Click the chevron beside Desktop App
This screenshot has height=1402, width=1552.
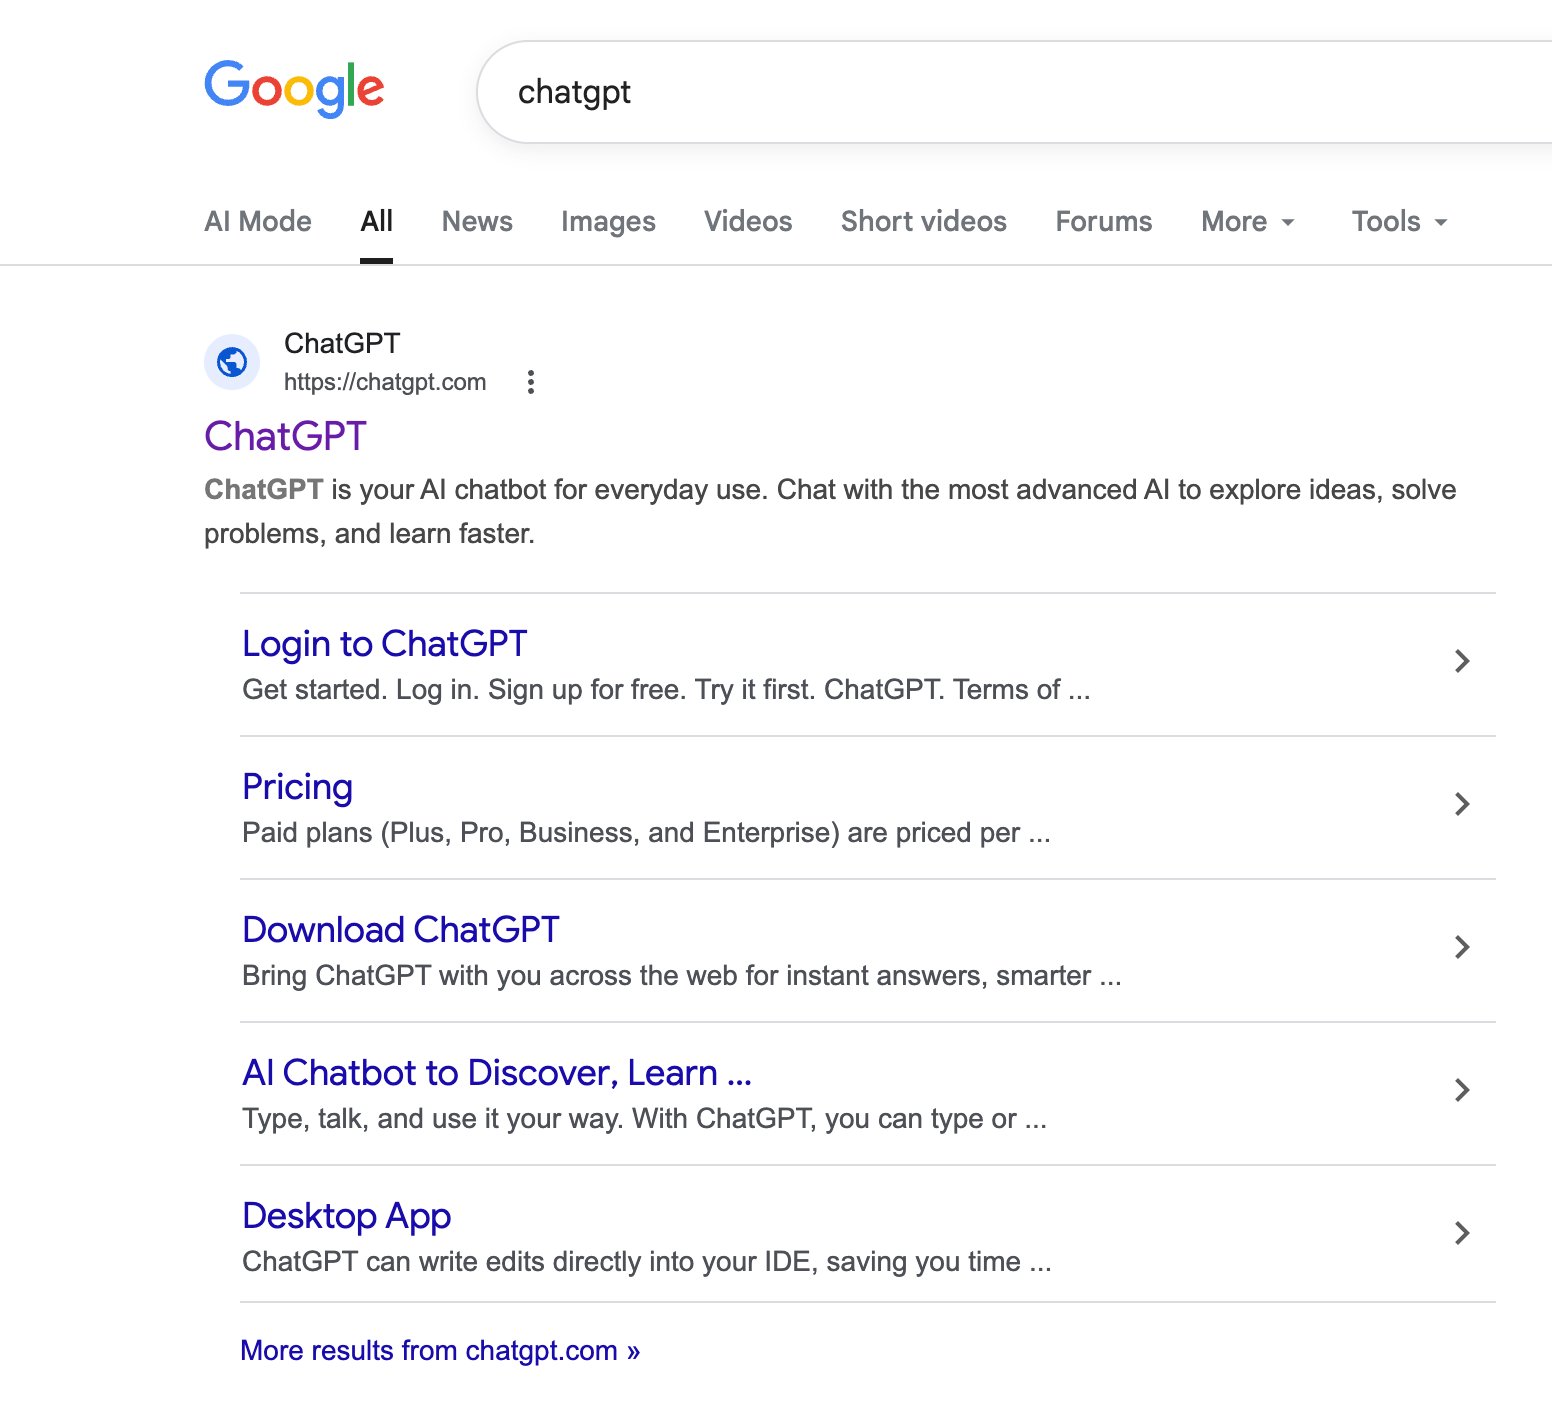(1463, 1233)
